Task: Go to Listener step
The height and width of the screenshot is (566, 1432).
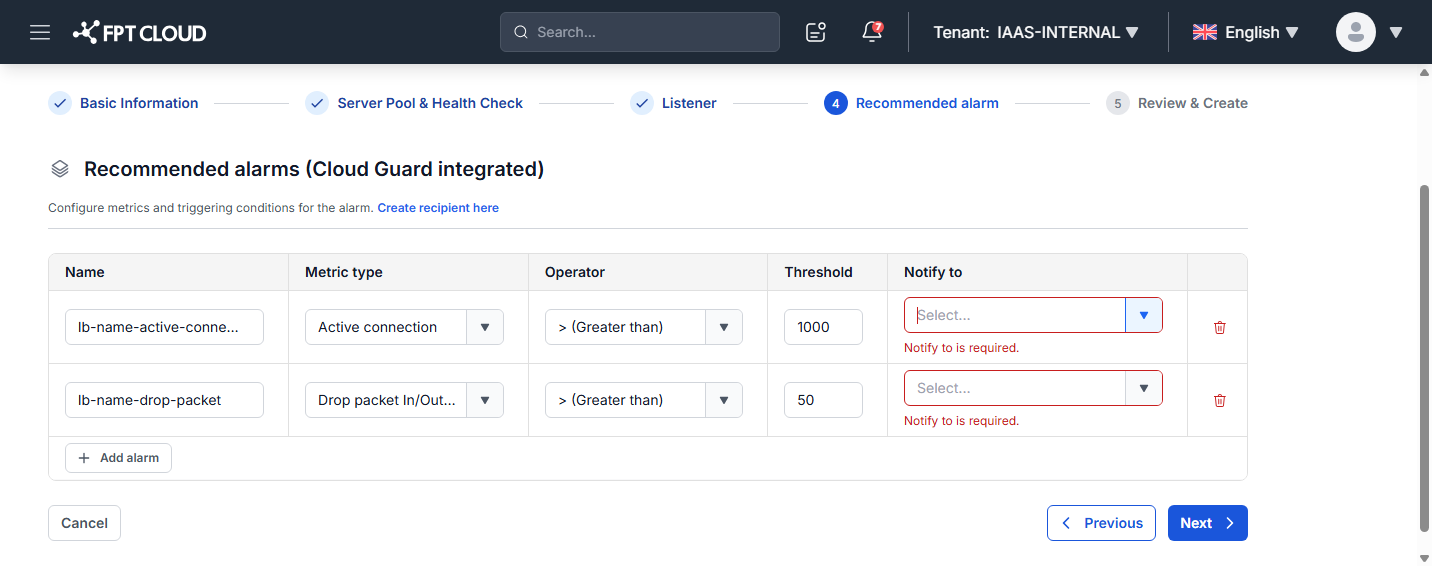Action: coord(674,103)
